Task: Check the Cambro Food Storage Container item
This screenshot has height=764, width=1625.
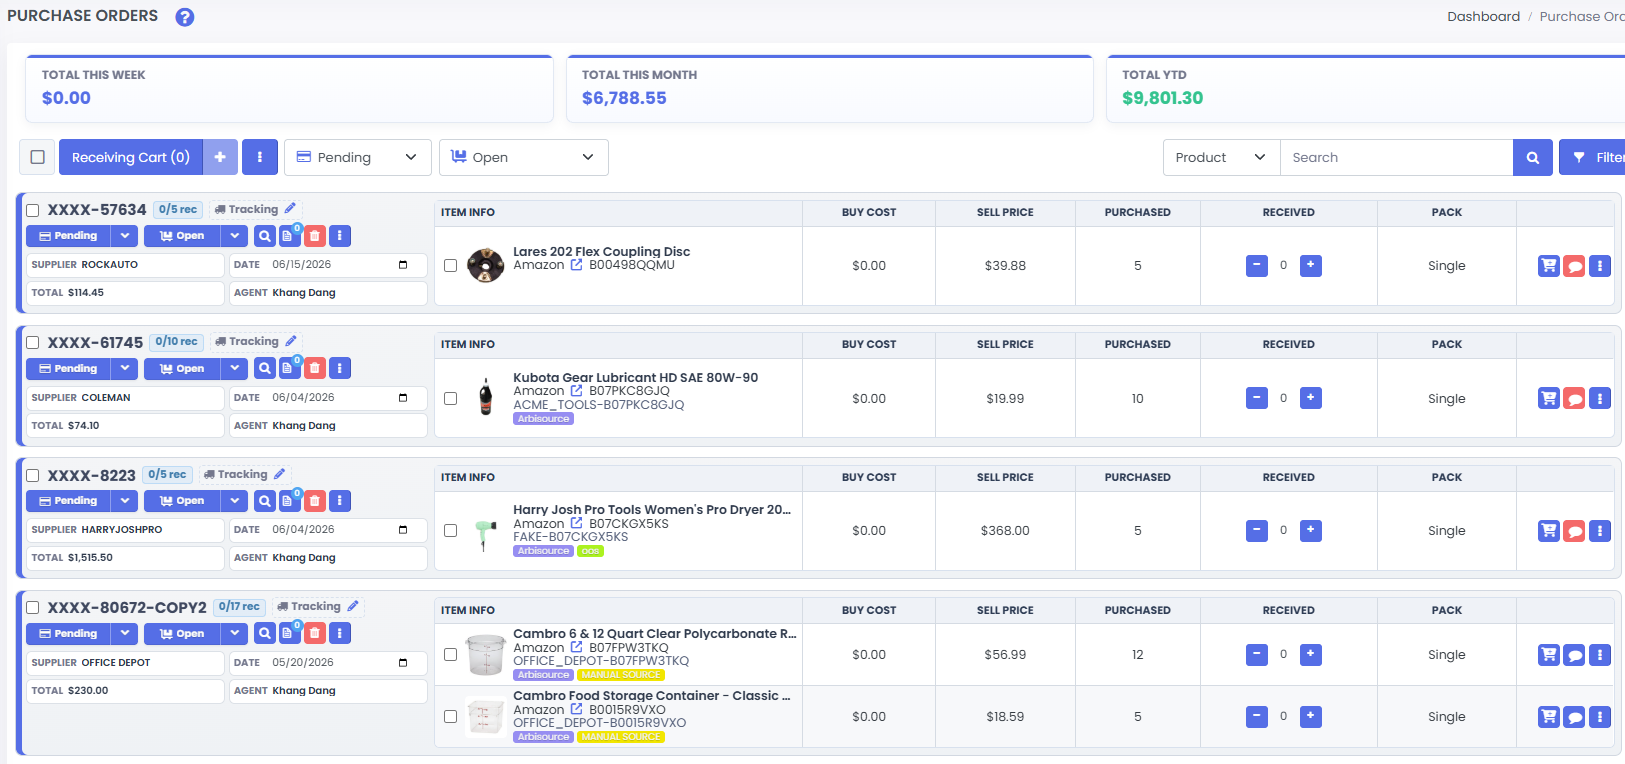Action: click(x=450, y=717)
